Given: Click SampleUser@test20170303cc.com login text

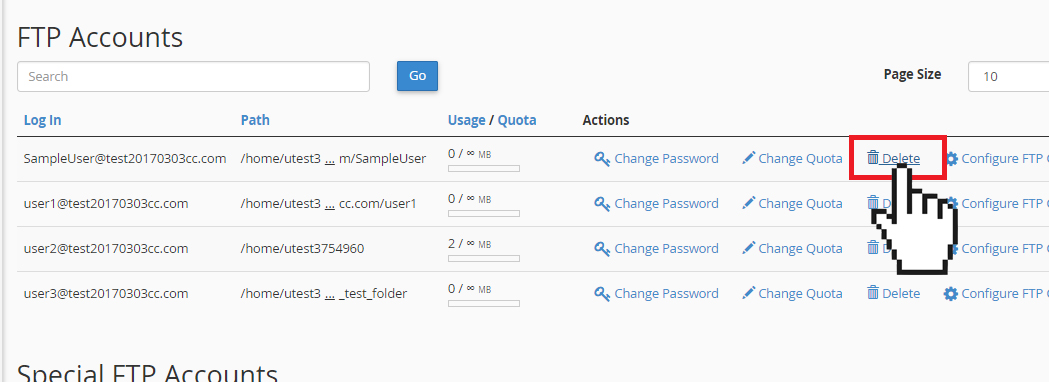Looking at the screenshot, I should (124, 159).
